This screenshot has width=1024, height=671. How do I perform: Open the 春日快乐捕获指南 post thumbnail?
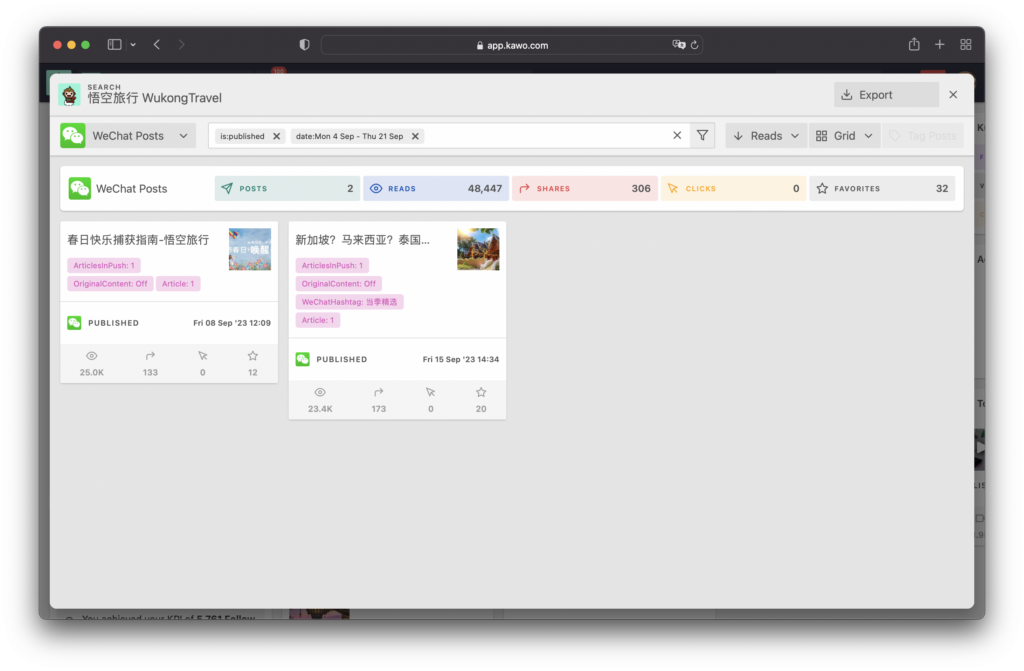249,249
